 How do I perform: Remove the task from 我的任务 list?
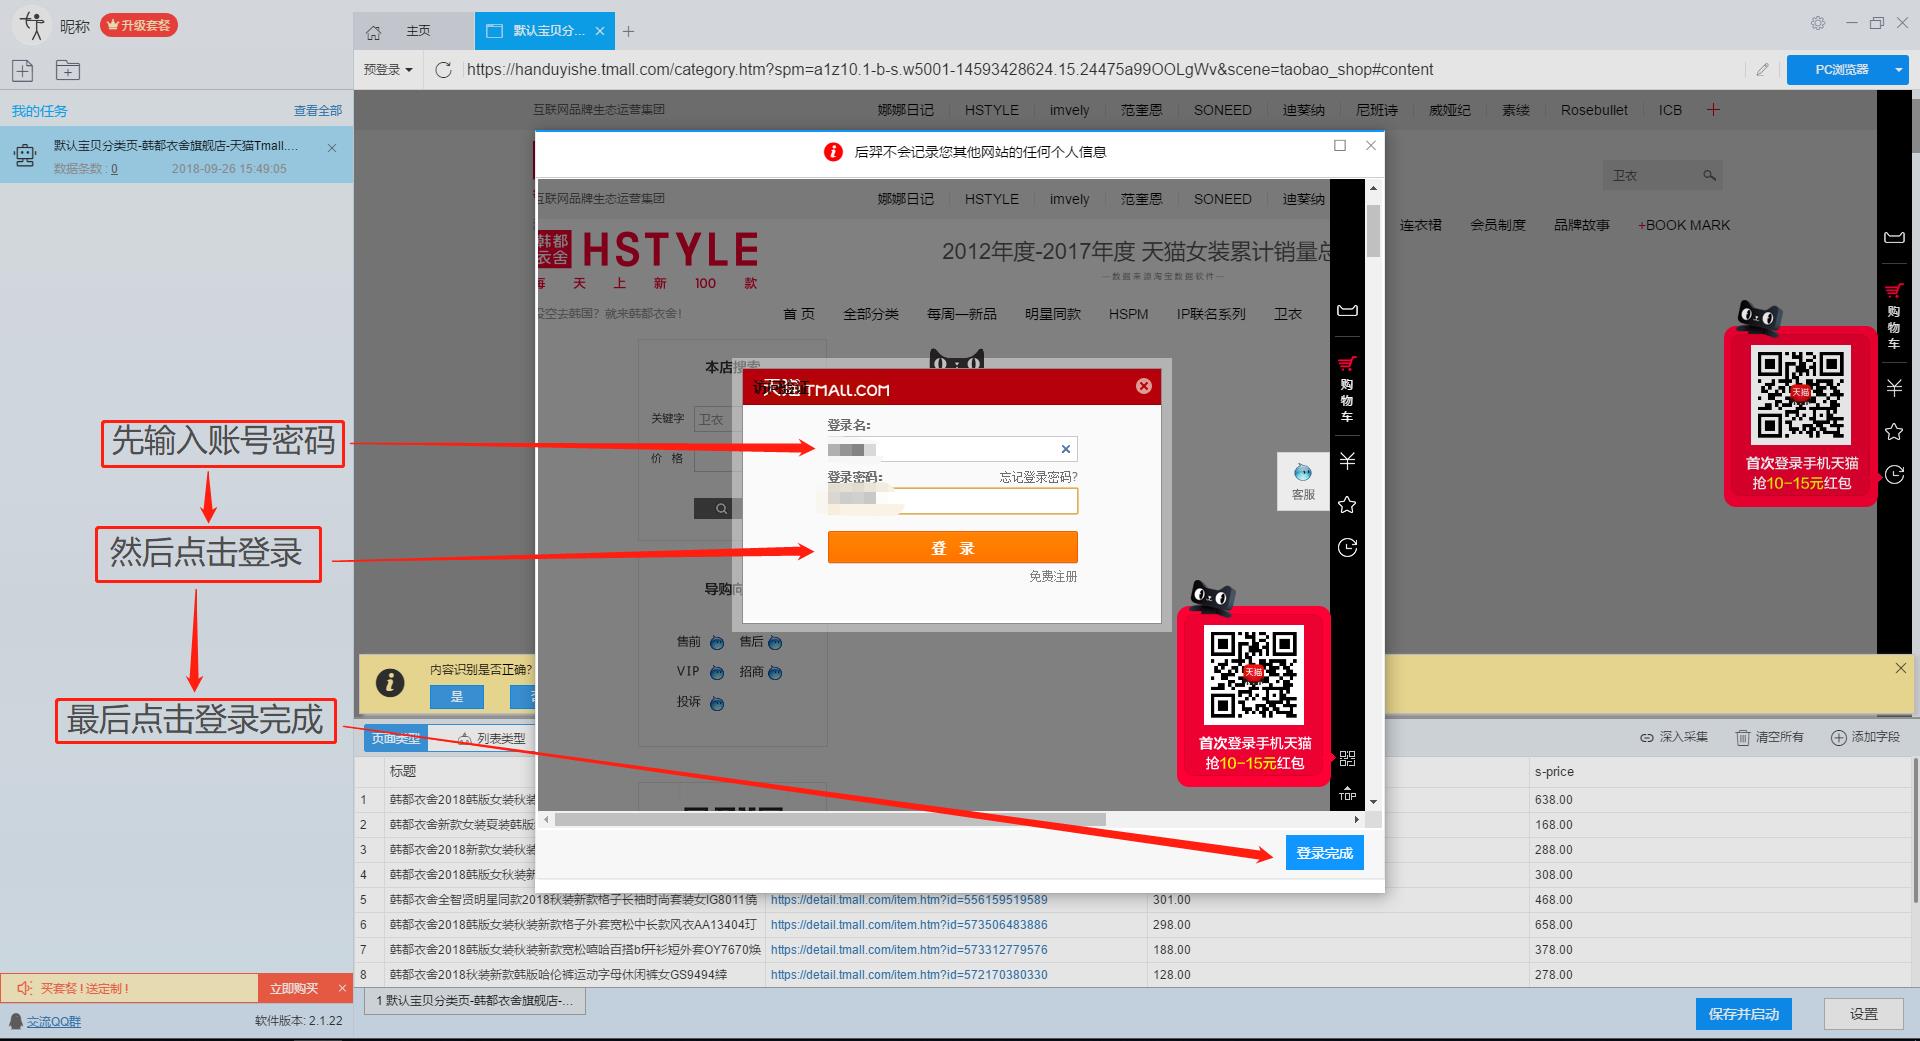pos(332,147)
